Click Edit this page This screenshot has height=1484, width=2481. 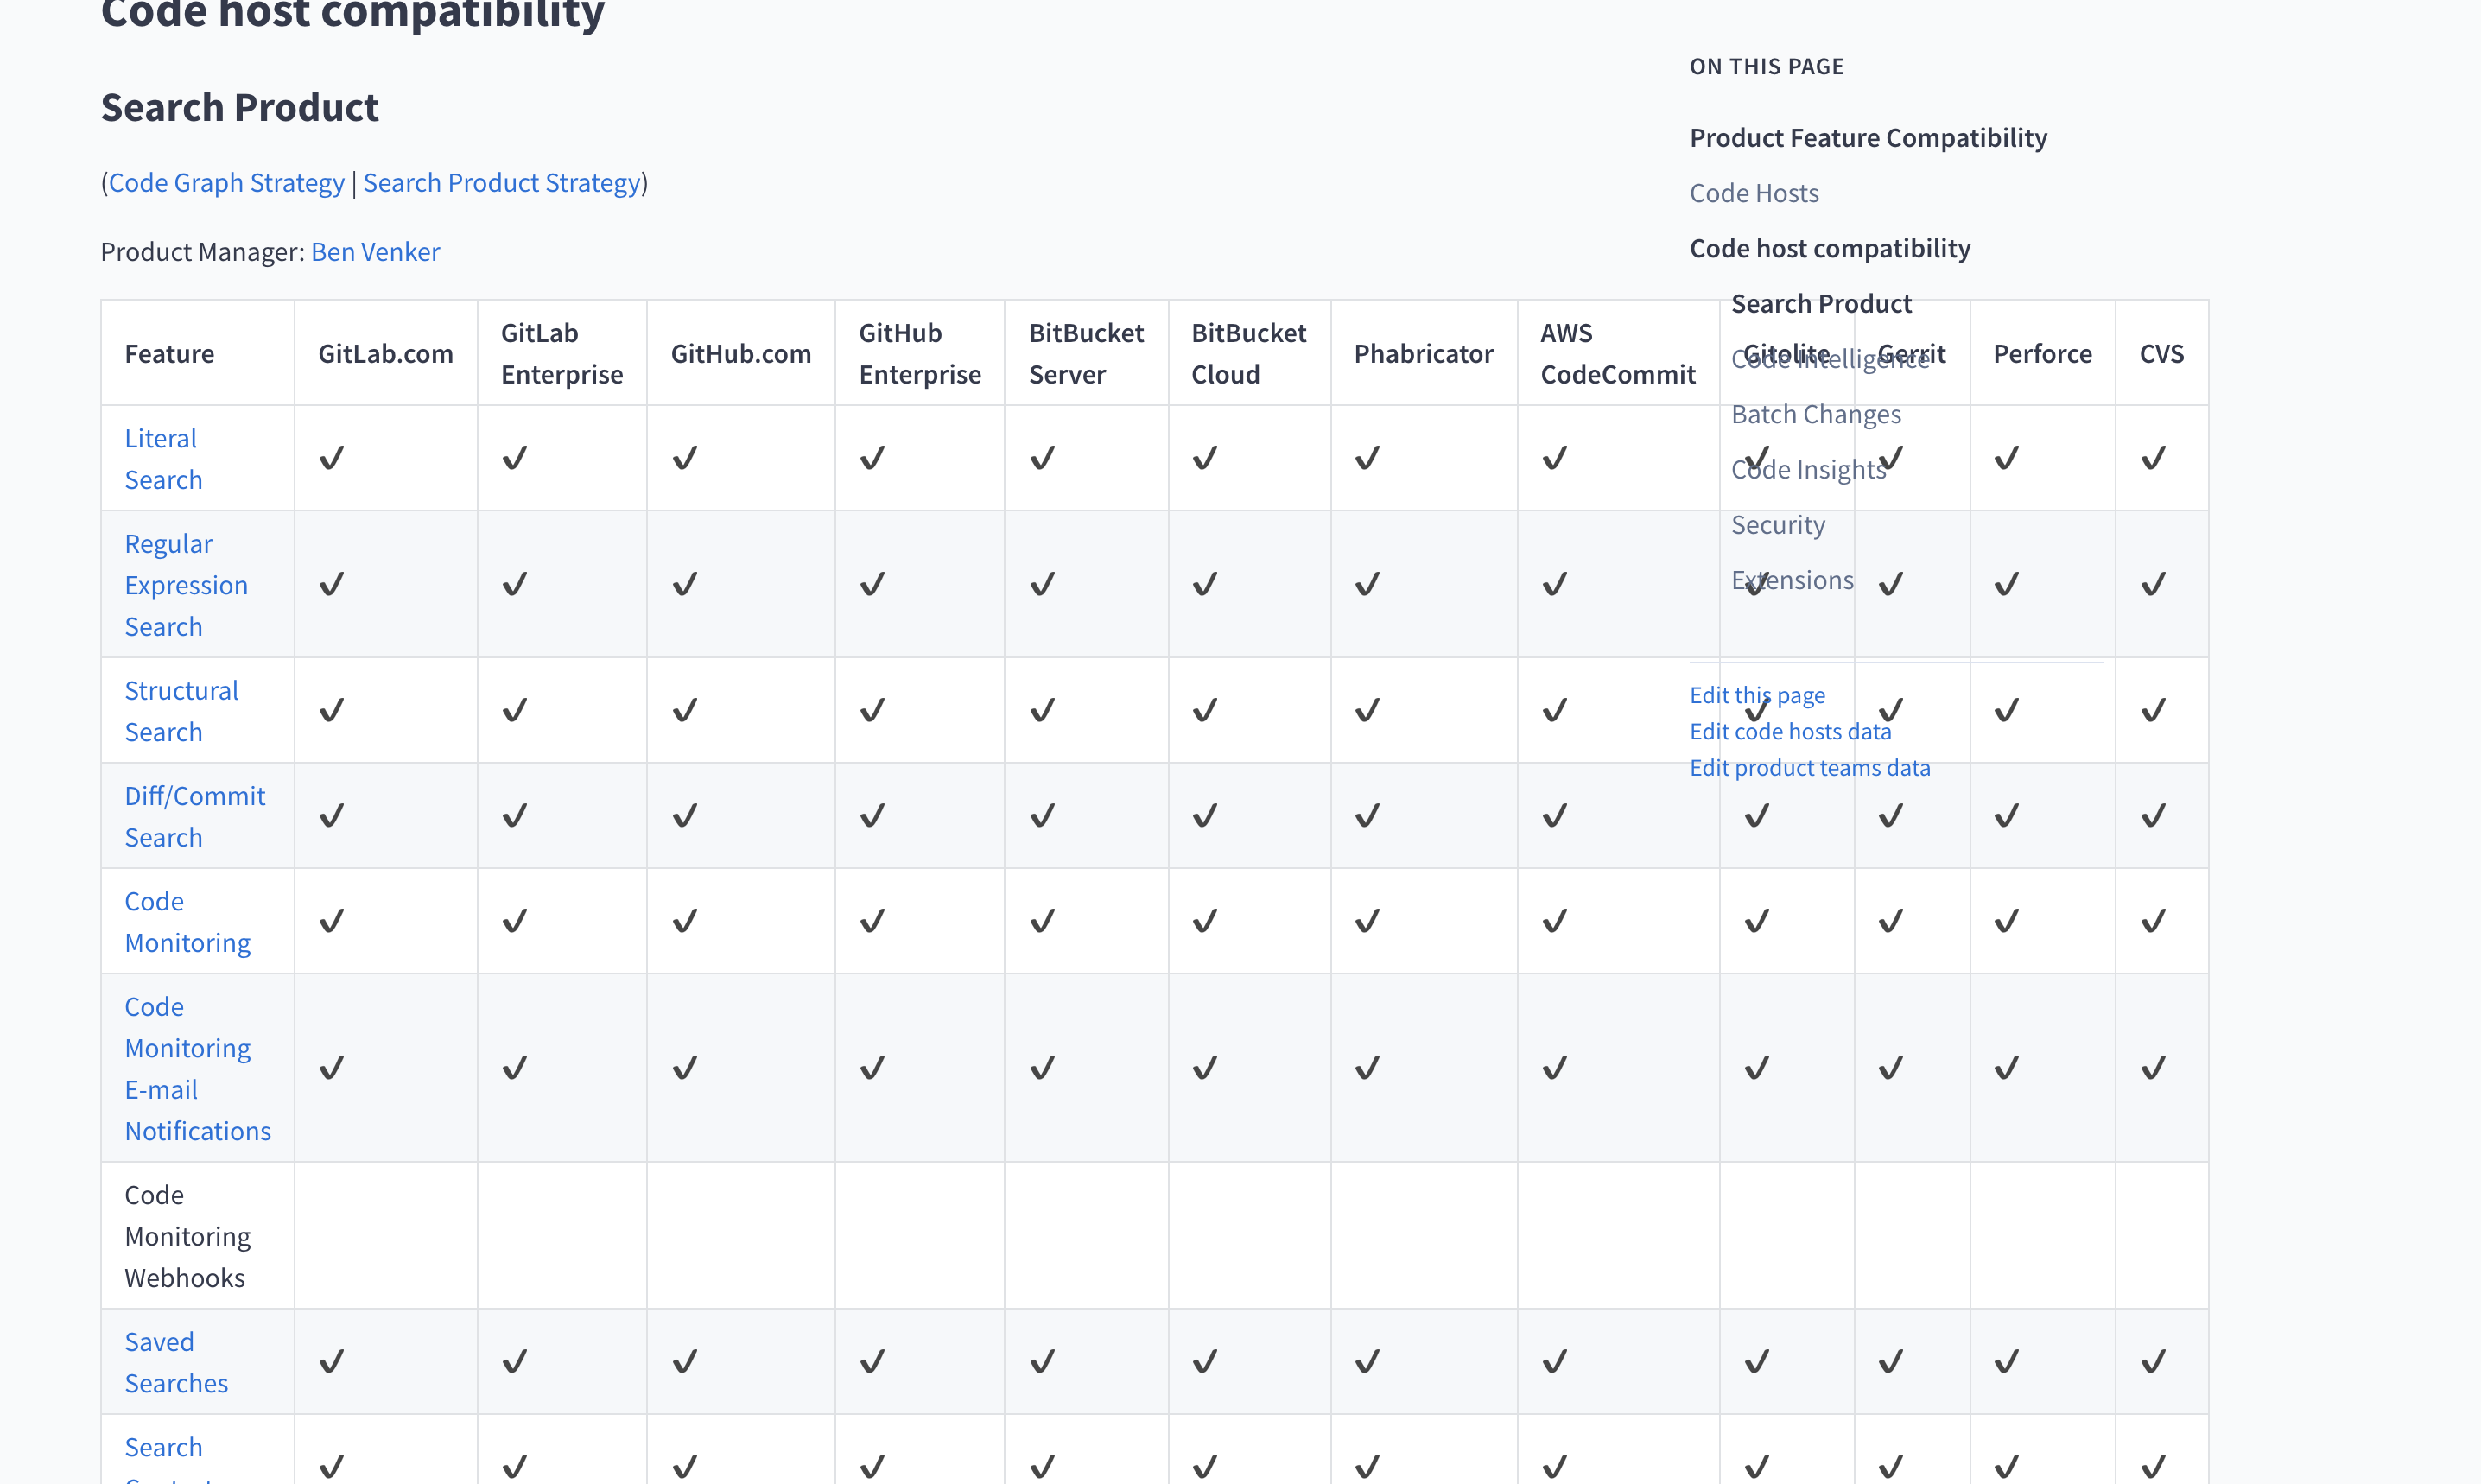point(1757,694)
